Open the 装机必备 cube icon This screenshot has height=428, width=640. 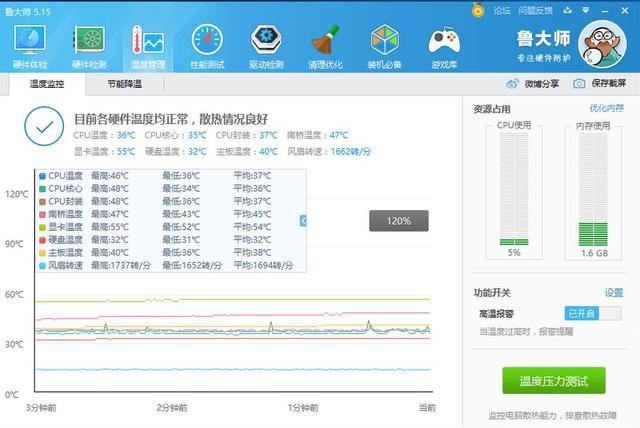(384, 46)
